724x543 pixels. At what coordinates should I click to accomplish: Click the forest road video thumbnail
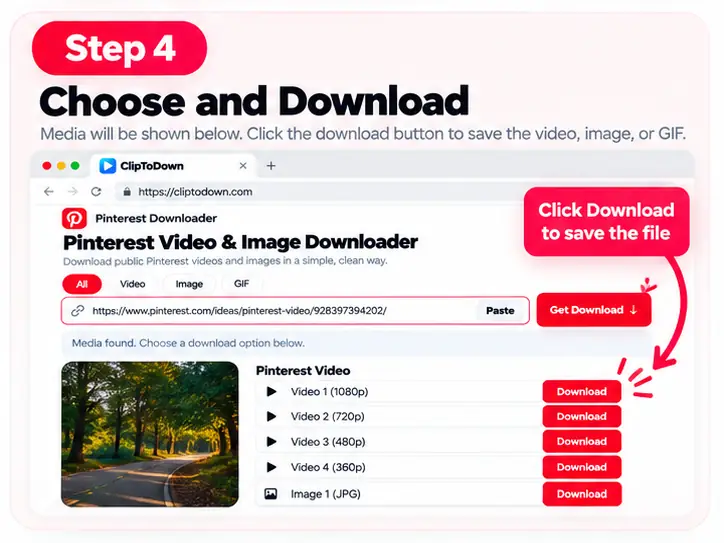tap(150, 434)
